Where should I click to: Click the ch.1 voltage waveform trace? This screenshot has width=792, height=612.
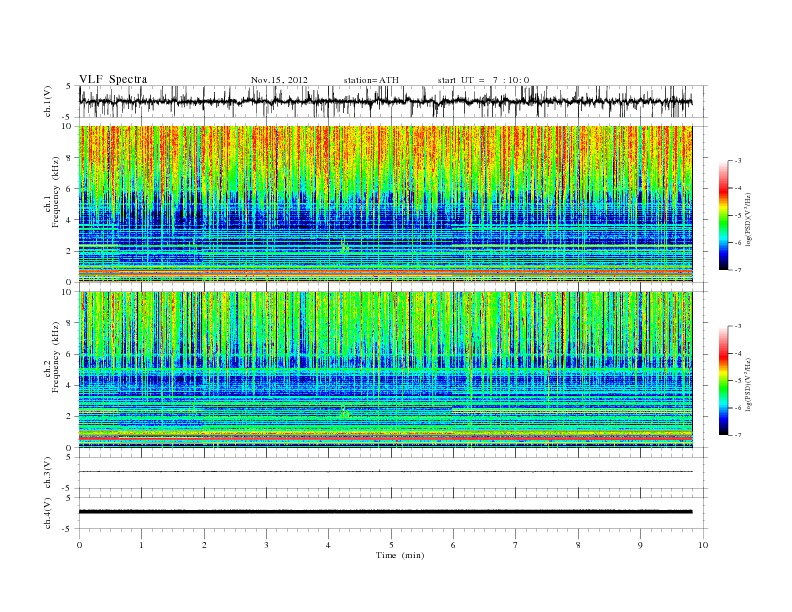385,102
